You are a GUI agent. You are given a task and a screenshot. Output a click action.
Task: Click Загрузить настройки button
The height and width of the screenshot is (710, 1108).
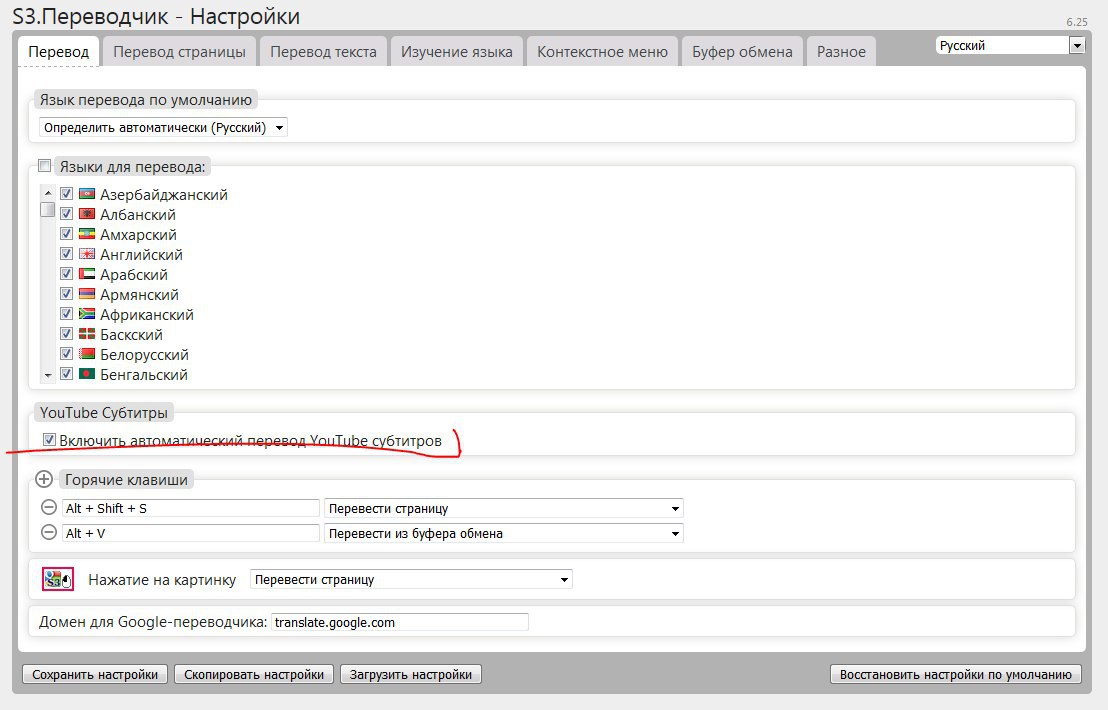coord(411,674)
